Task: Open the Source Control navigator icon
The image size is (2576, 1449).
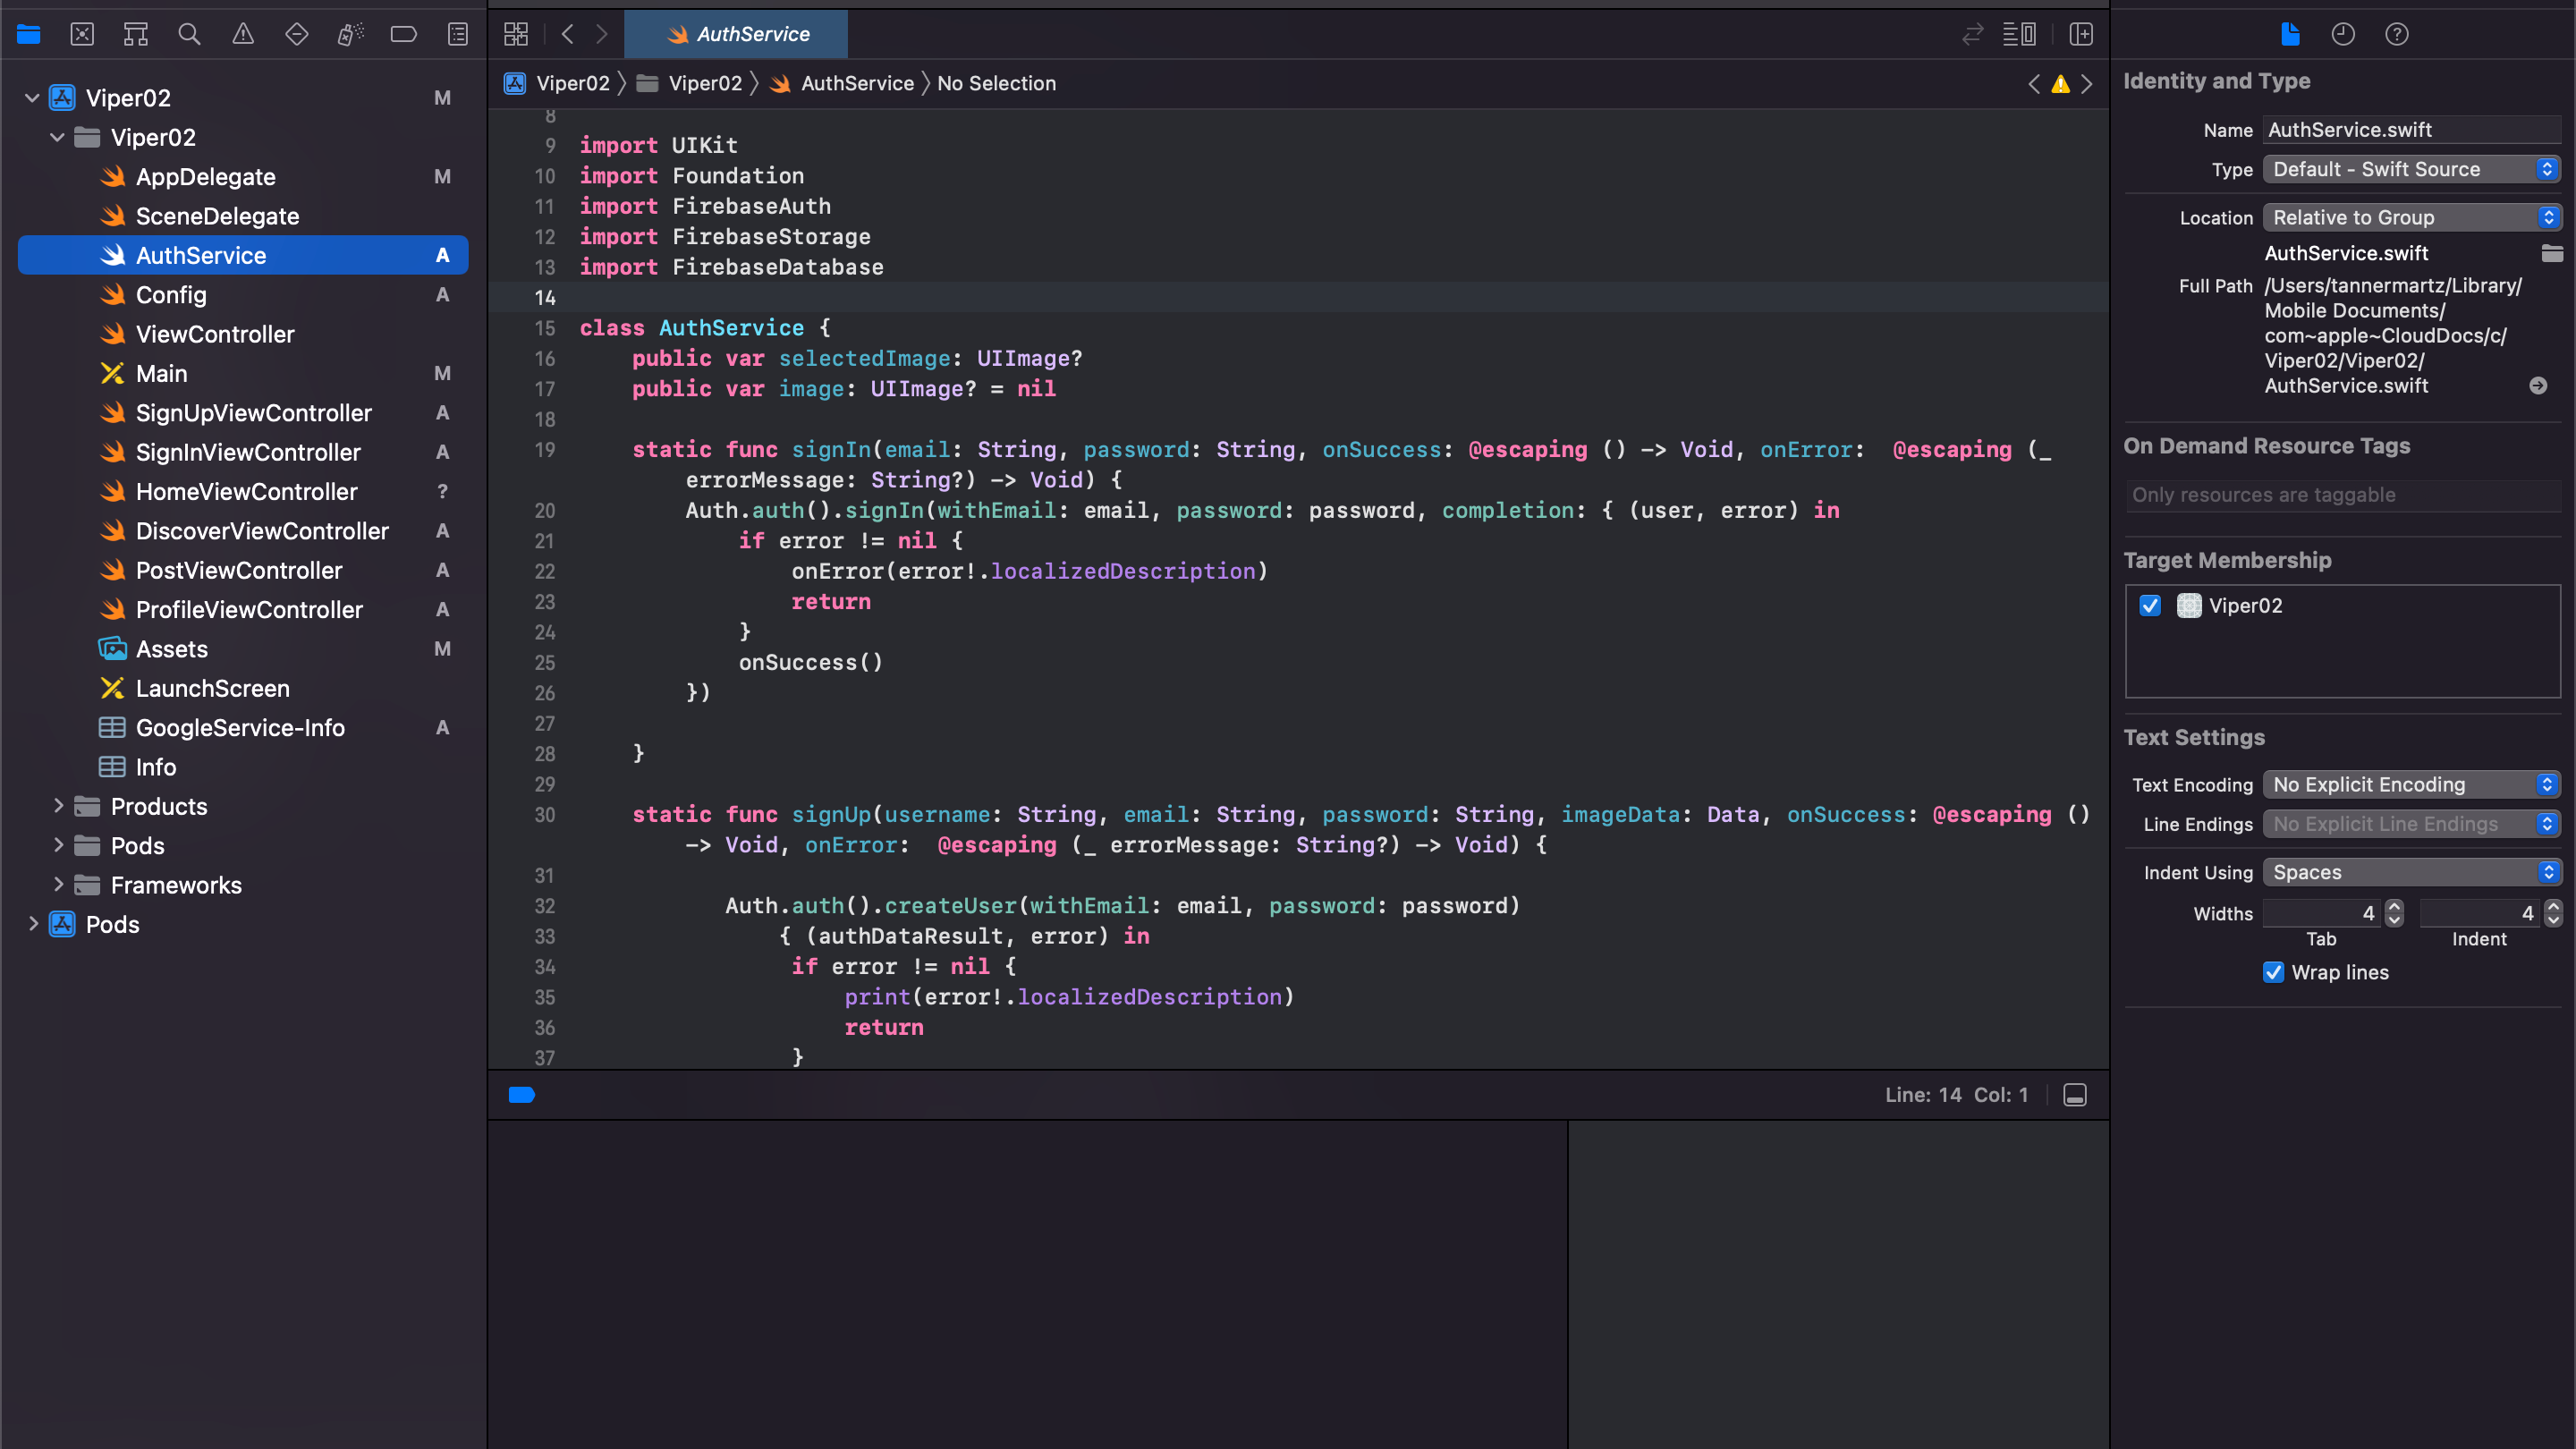Action: [82, 34]
